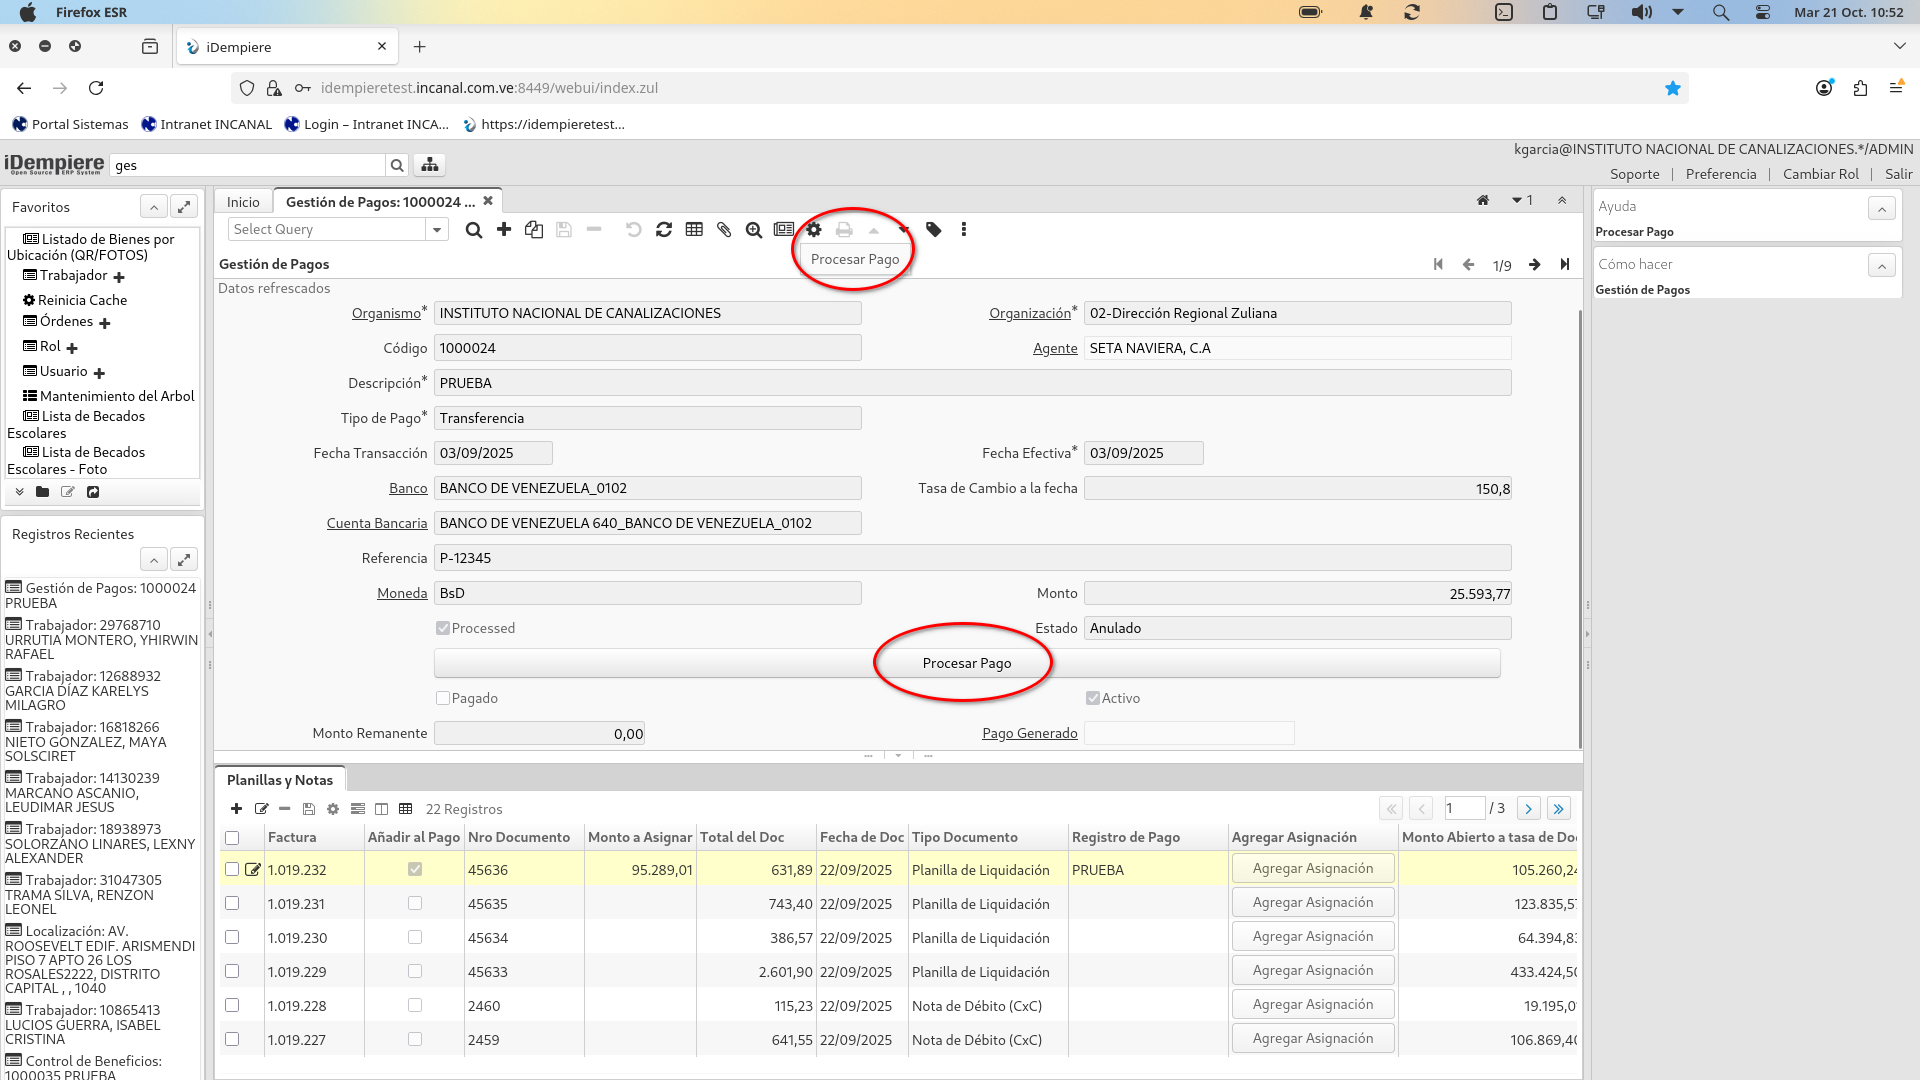Viewport: 1920px width, 1080px height.
Task: Check the Pagado checkbox
Action: [443, 698]
